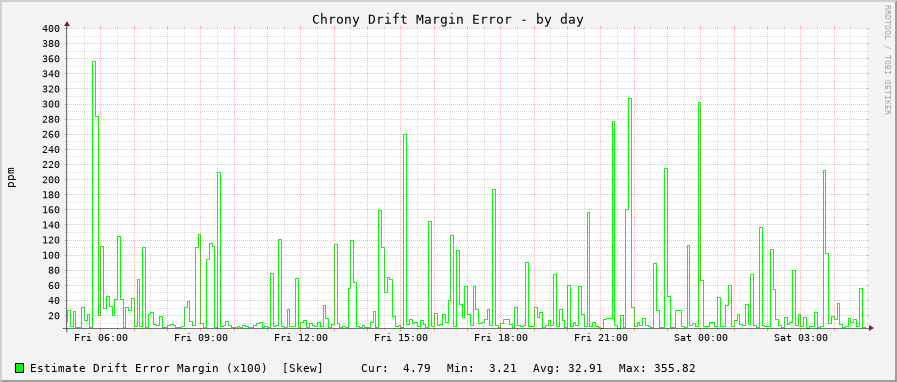Click the 'Cur: 4.79' value
The image size is (897, 382).
click(x=395, y=368)
